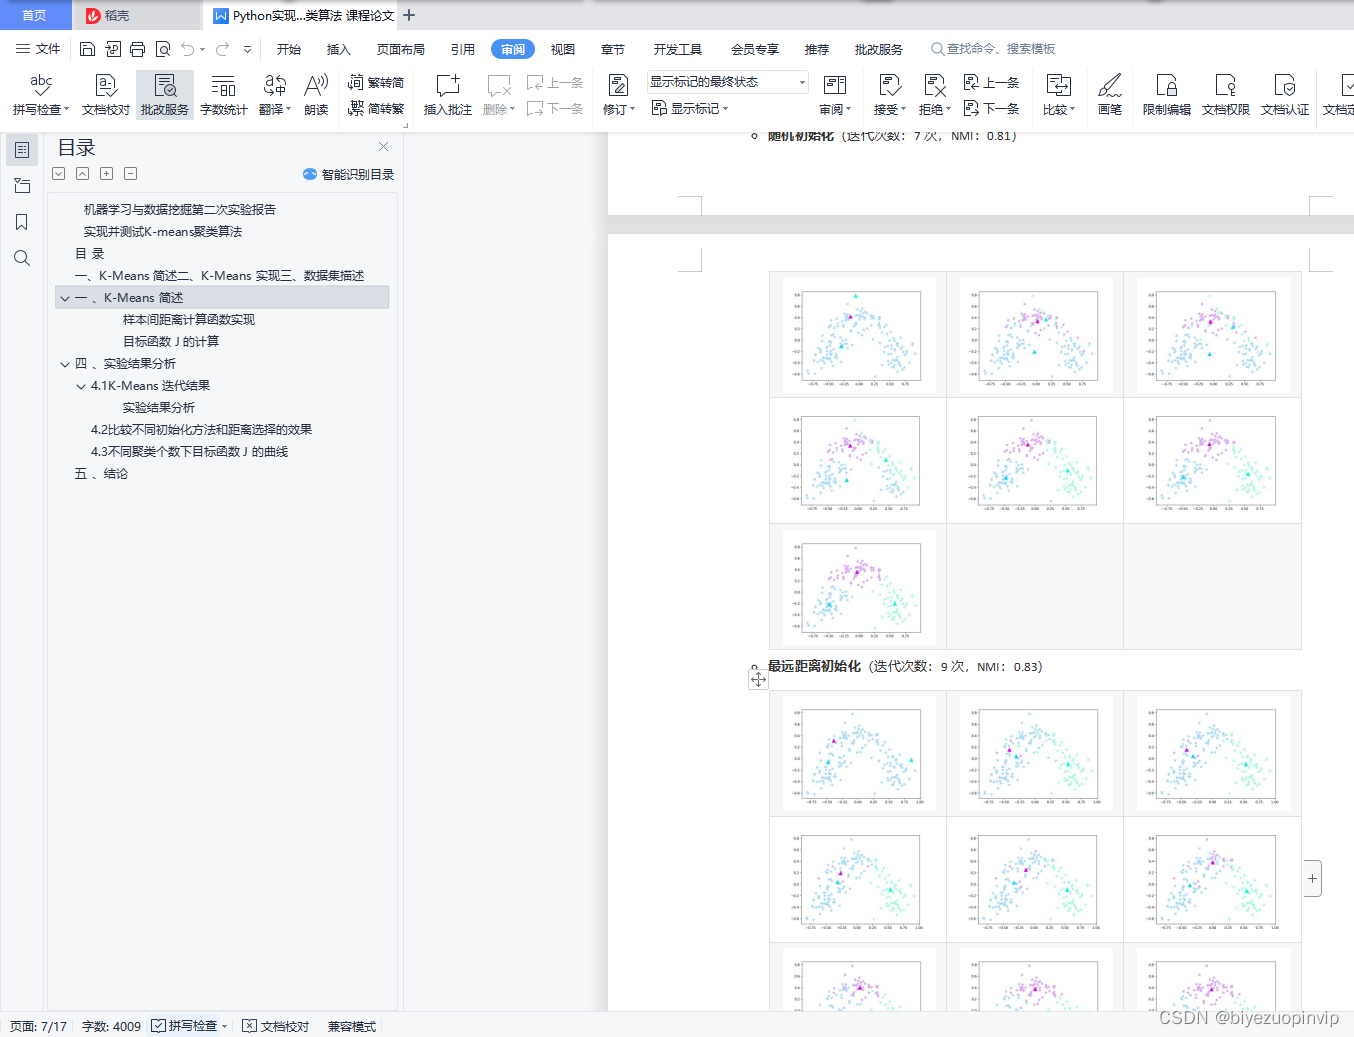
Task: Click the table move handle near 最远距离初始化
Action: coord(758,680)
